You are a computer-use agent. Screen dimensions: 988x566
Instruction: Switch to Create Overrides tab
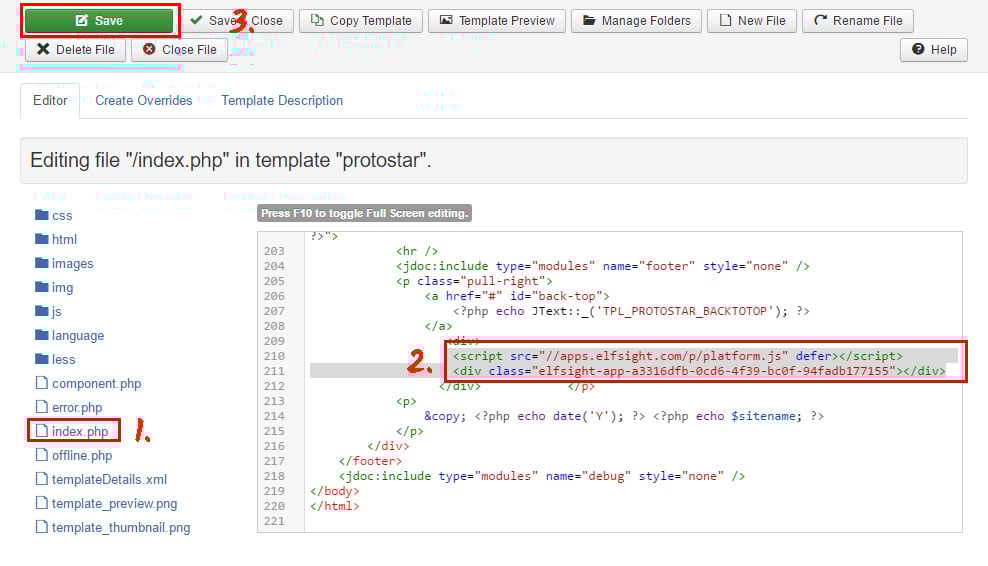[x=144, y=101]
